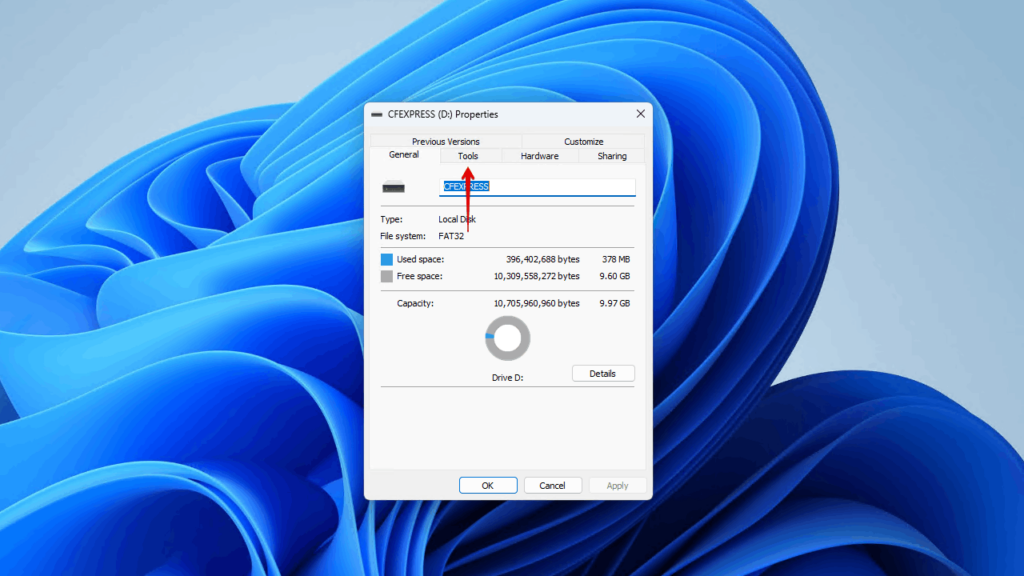The height and width of the screenshot is (576, 1024).
Task: Apply the drive label change
Action: (x=617, y=485)
